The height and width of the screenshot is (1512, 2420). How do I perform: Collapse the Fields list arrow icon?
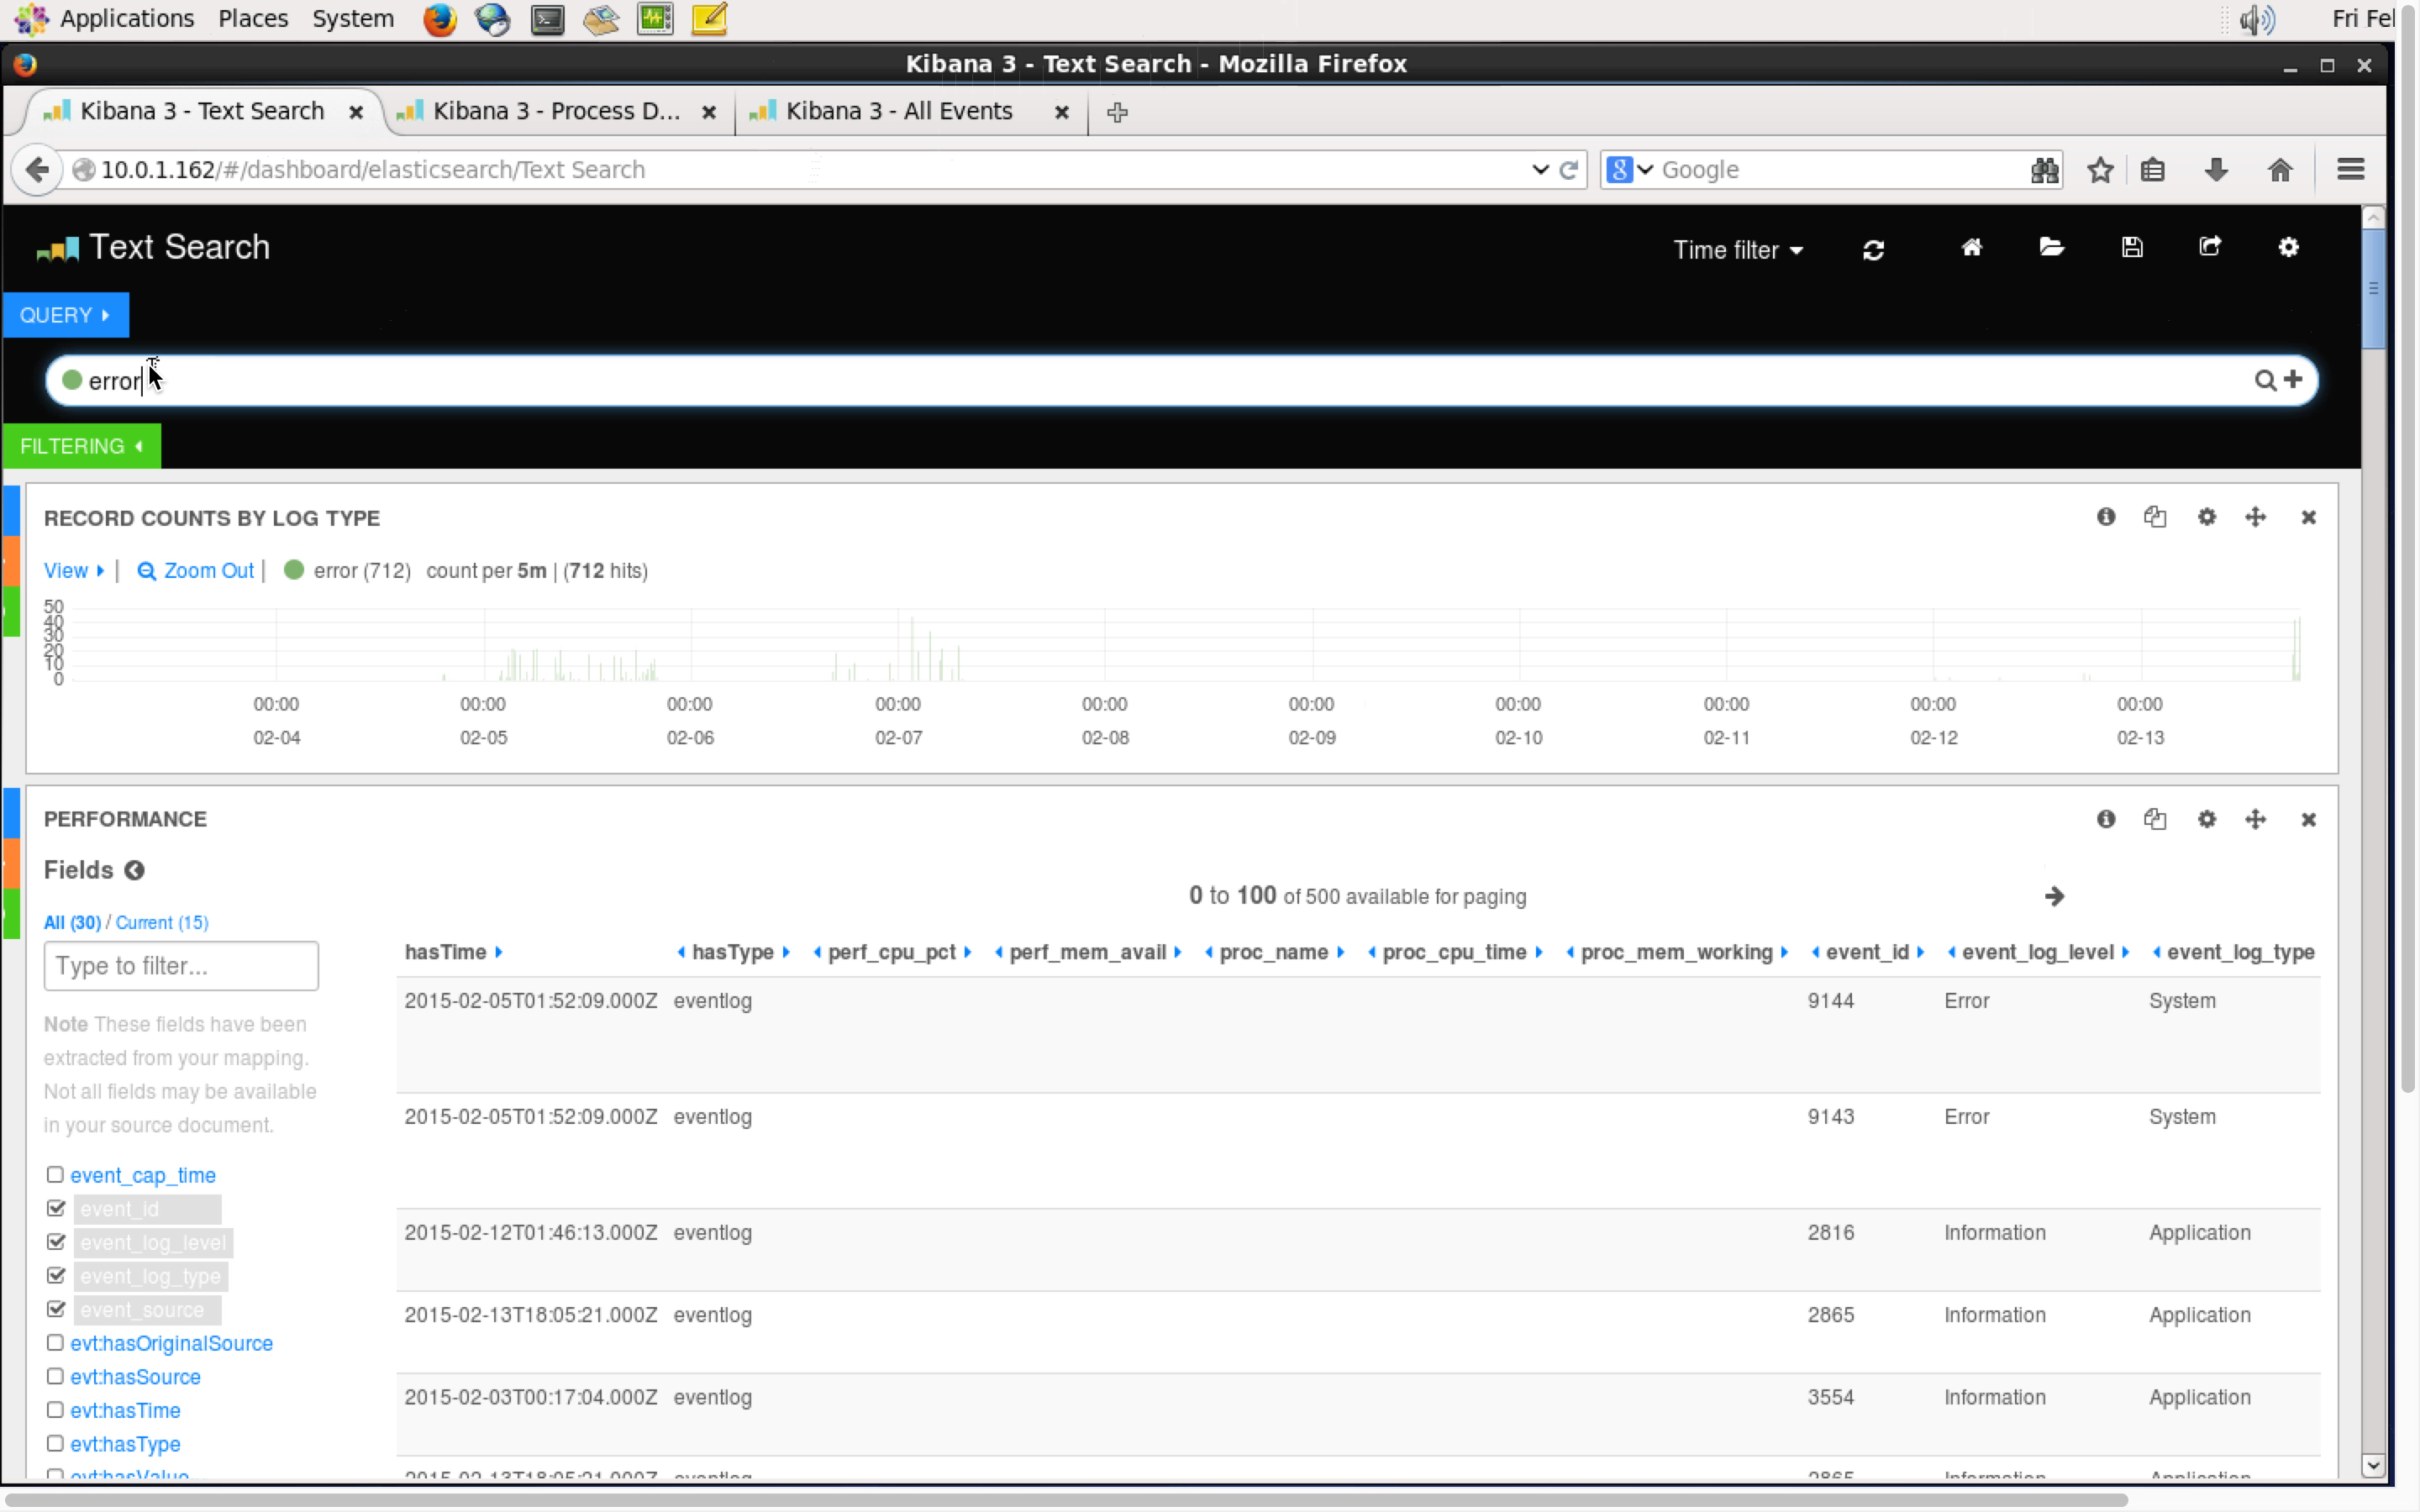pos(134,870)
